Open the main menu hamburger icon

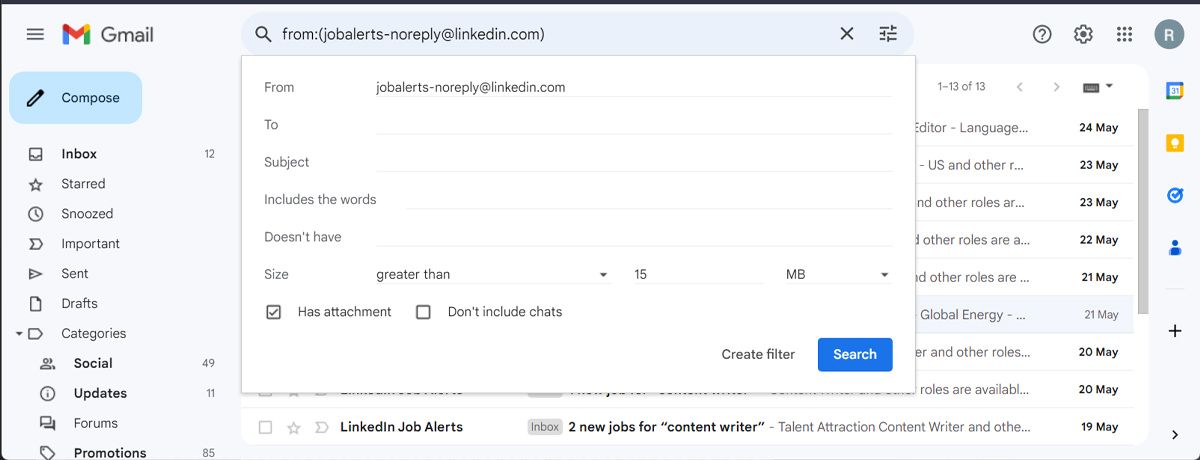pos(35,34)
